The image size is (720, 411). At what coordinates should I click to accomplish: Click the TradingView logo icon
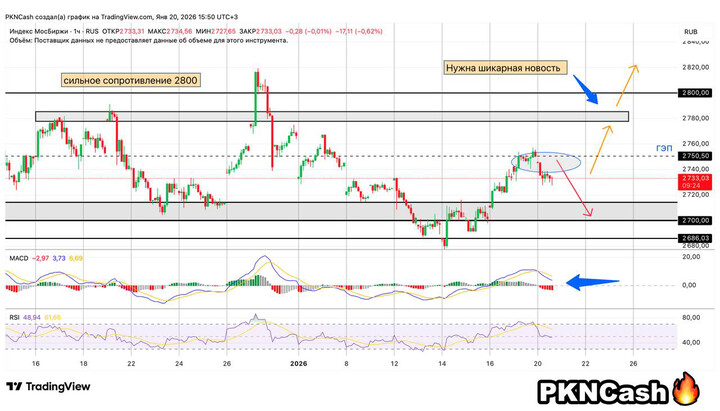click(x=14, y=387)
